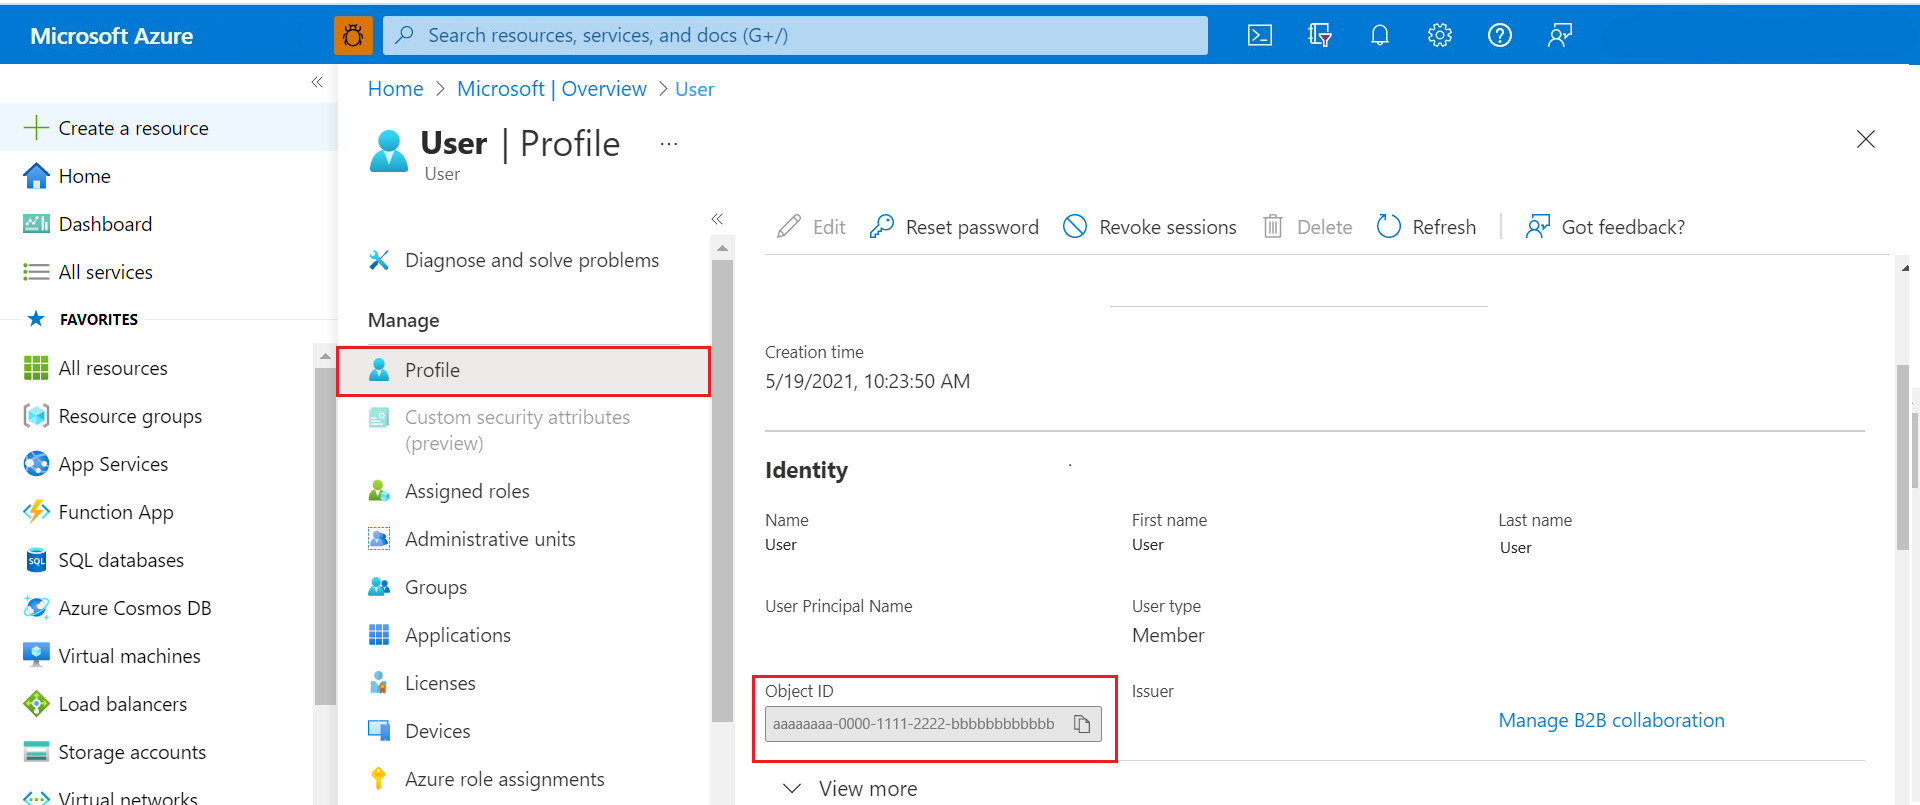This screenshot has height=805, width=1920.
Task: Close the User Profile blade
Action: point(1866,139)
